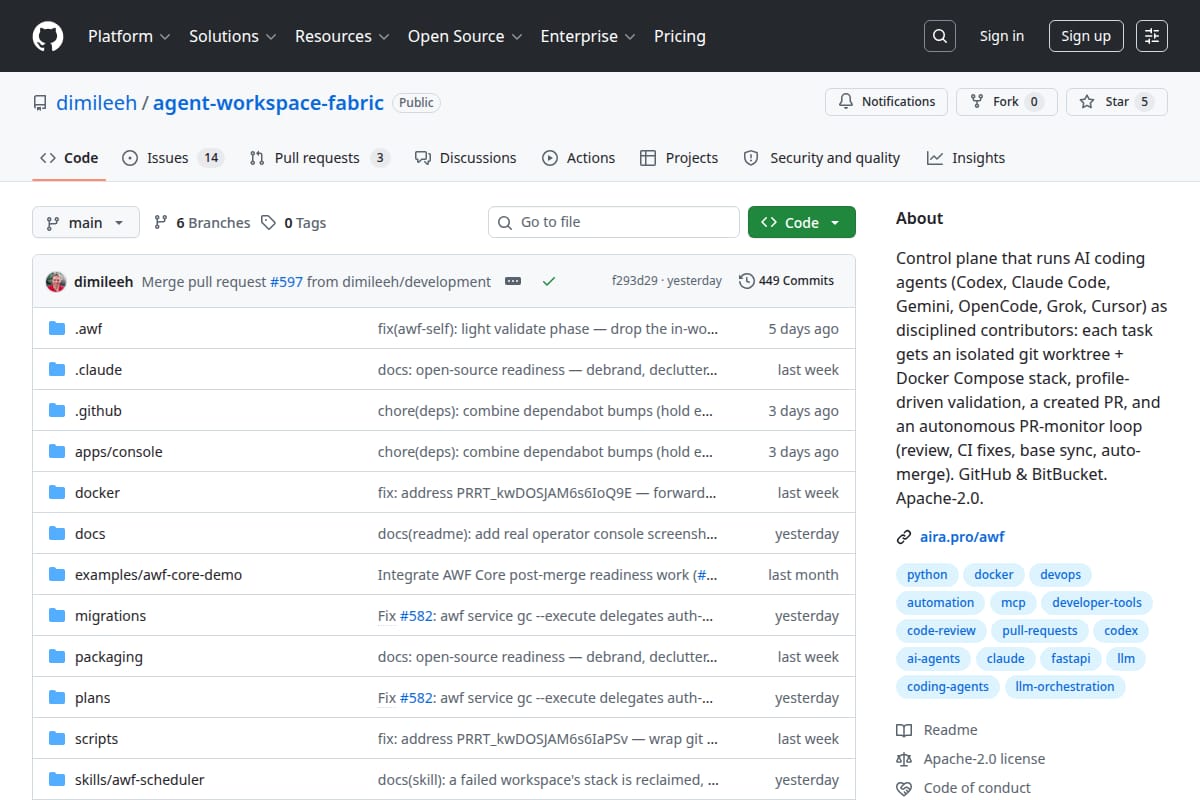Star the repository
This screenshot has height=800, width=1200.
(x=1117, y=102)
